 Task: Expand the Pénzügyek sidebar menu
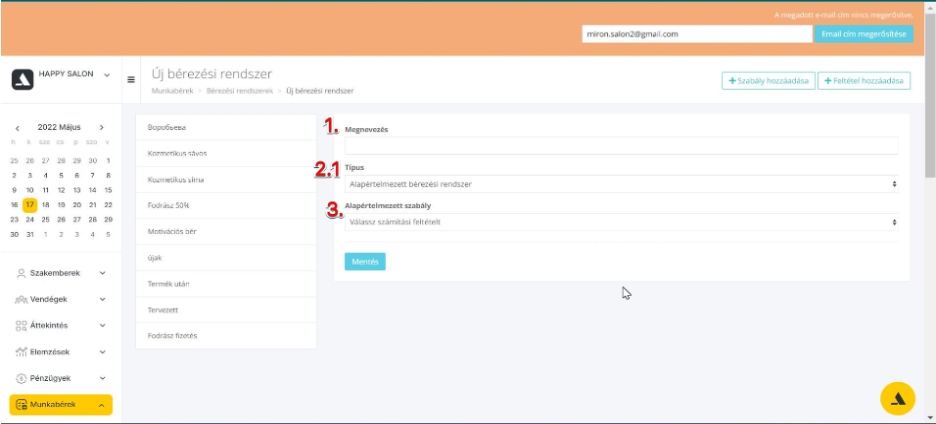click(x=61, y=378)
